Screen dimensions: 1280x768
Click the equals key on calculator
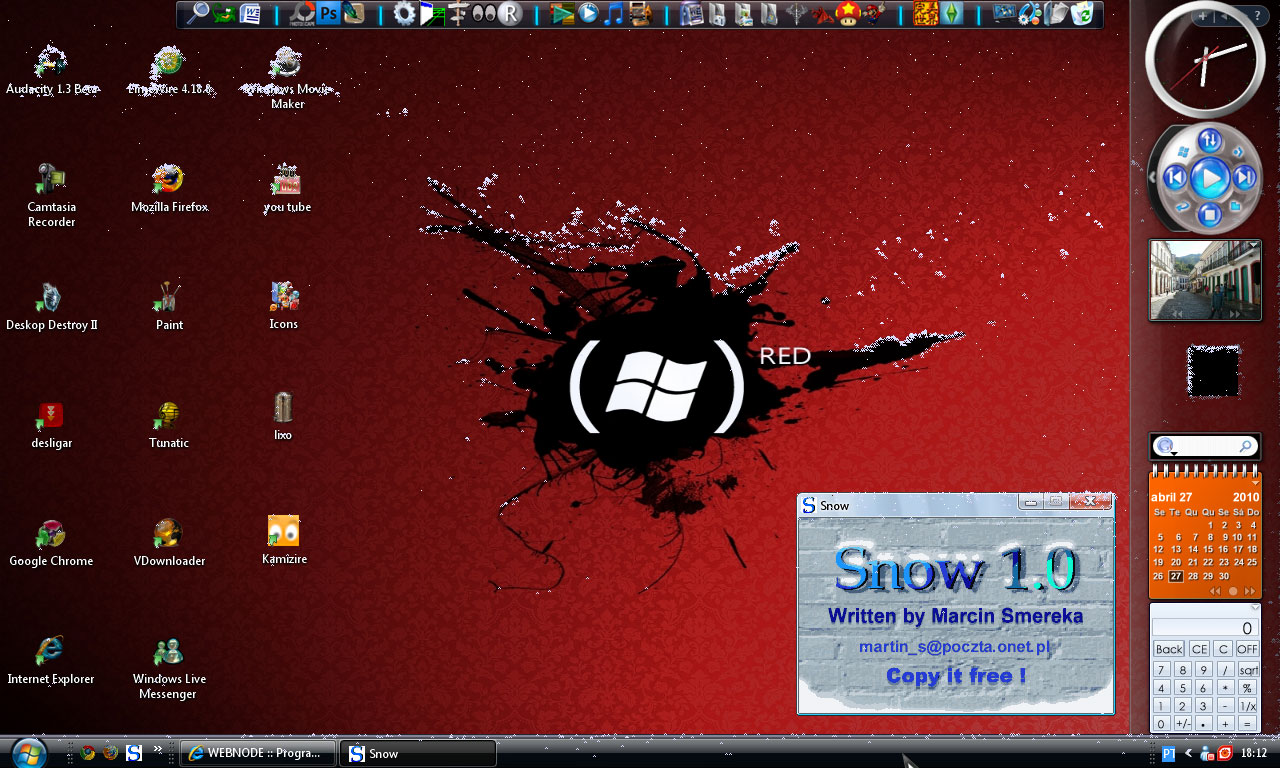coord(1247,723)
